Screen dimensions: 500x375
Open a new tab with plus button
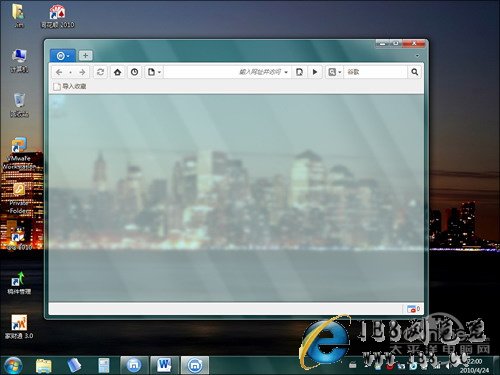coord(86,56)
